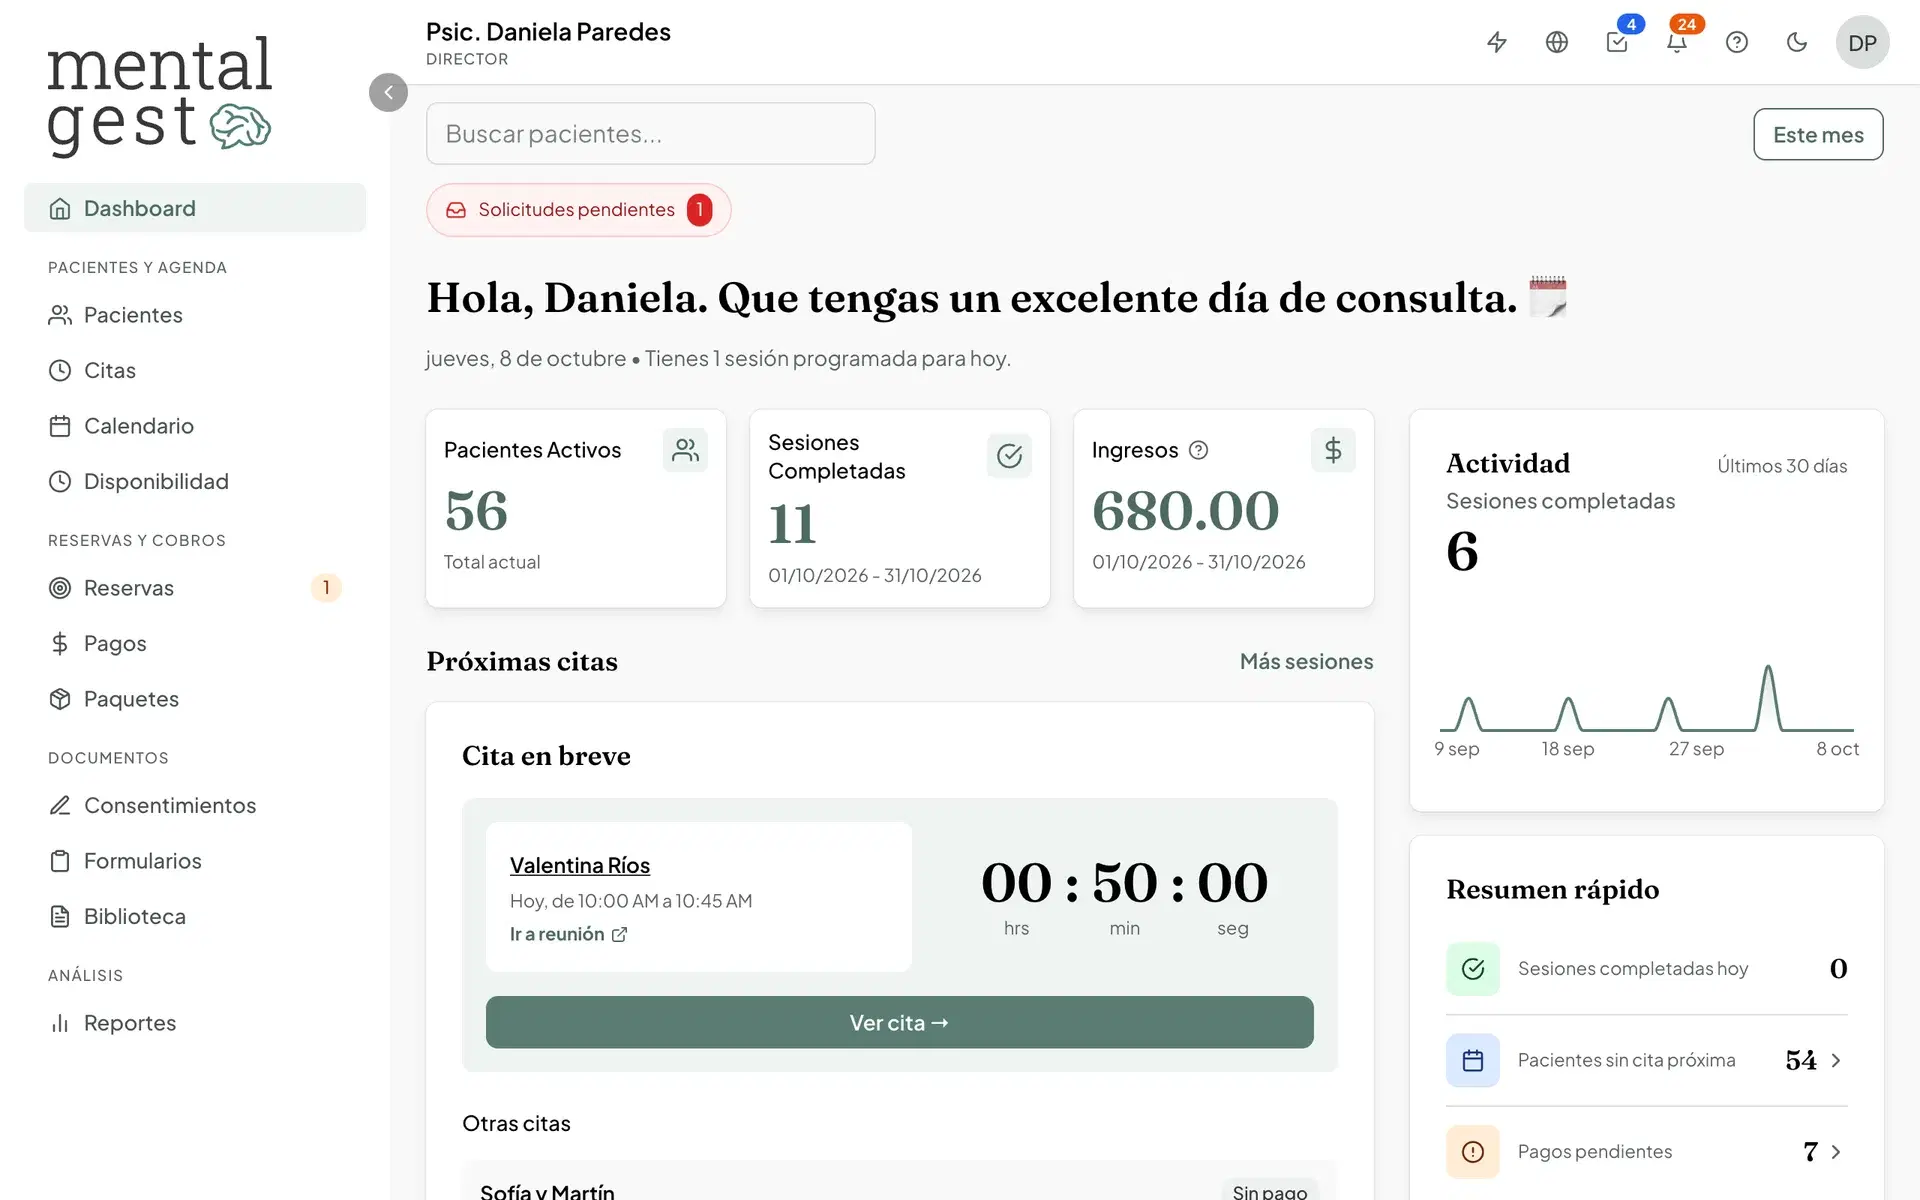Viewport: 1920px width, 1200px height.
Task: Toggle dark mode with the moon icon
Action: [x=1797, y=42]
